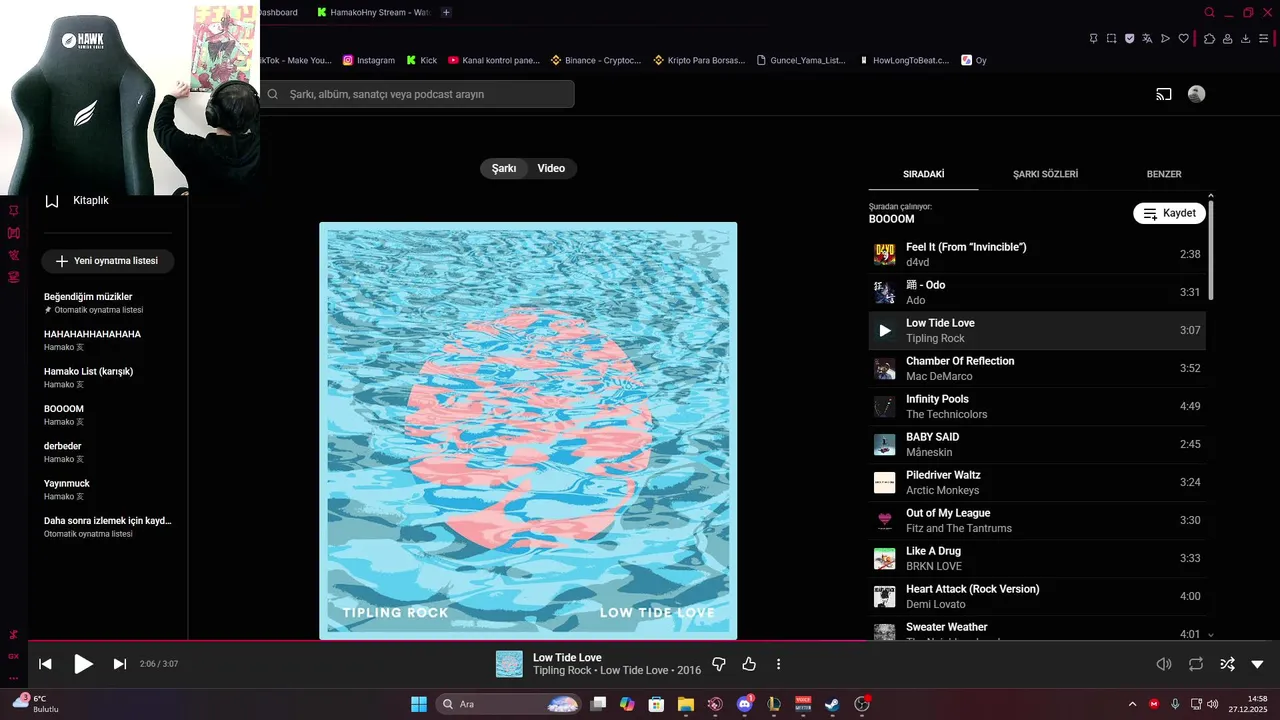Open Windows Start menu
This screenshot has height=720, width=1280.
tap(419, 704)
